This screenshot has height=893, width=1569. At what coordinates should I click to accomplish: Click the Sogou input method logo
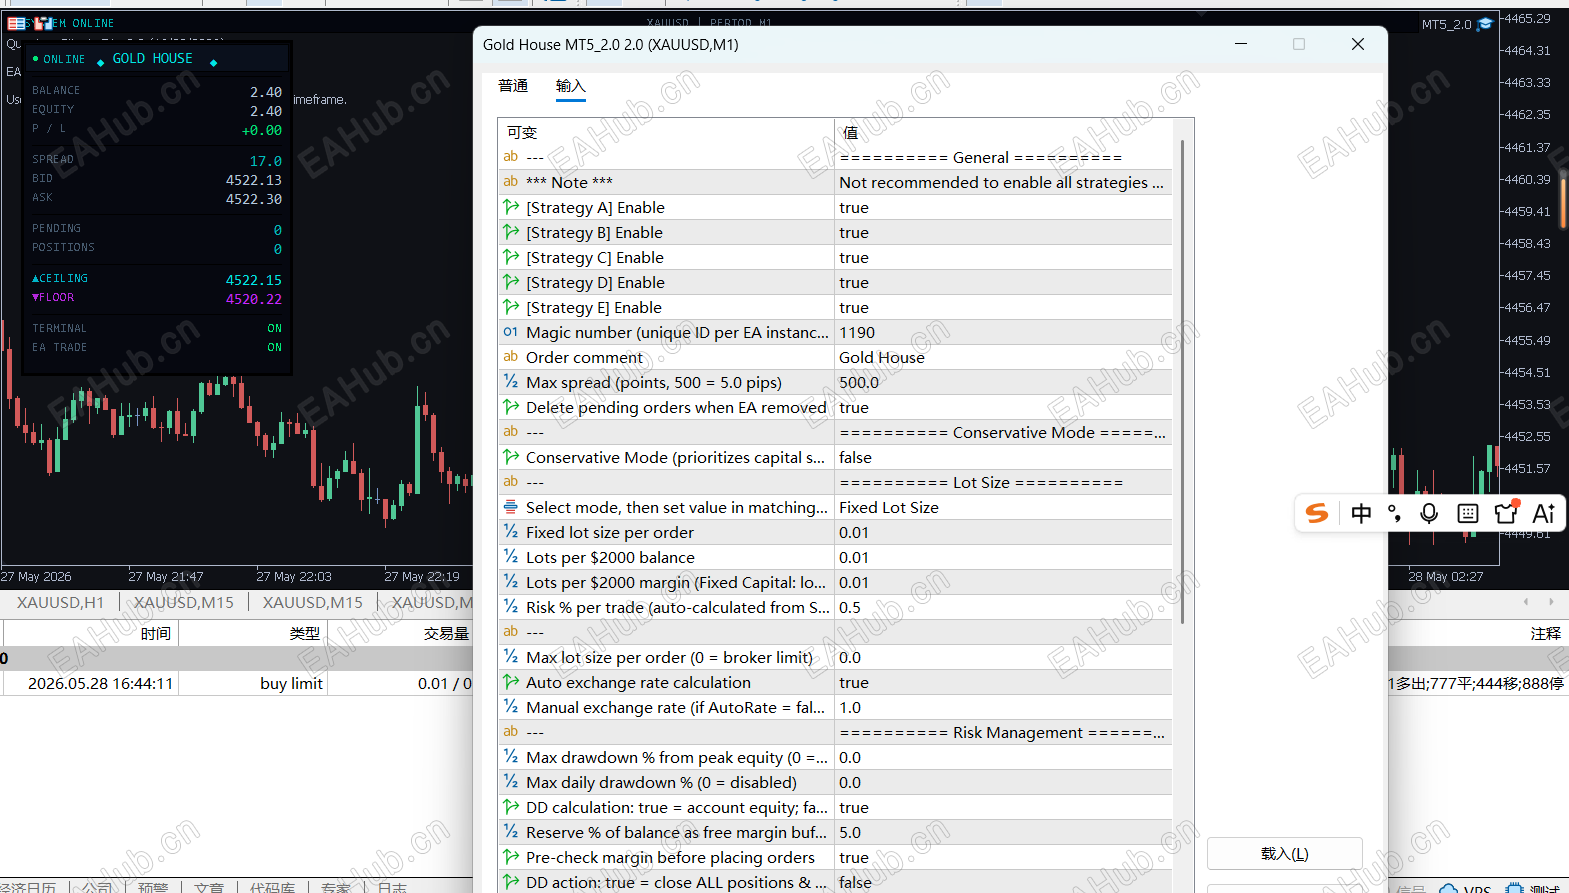click(x=1317, y=513)
